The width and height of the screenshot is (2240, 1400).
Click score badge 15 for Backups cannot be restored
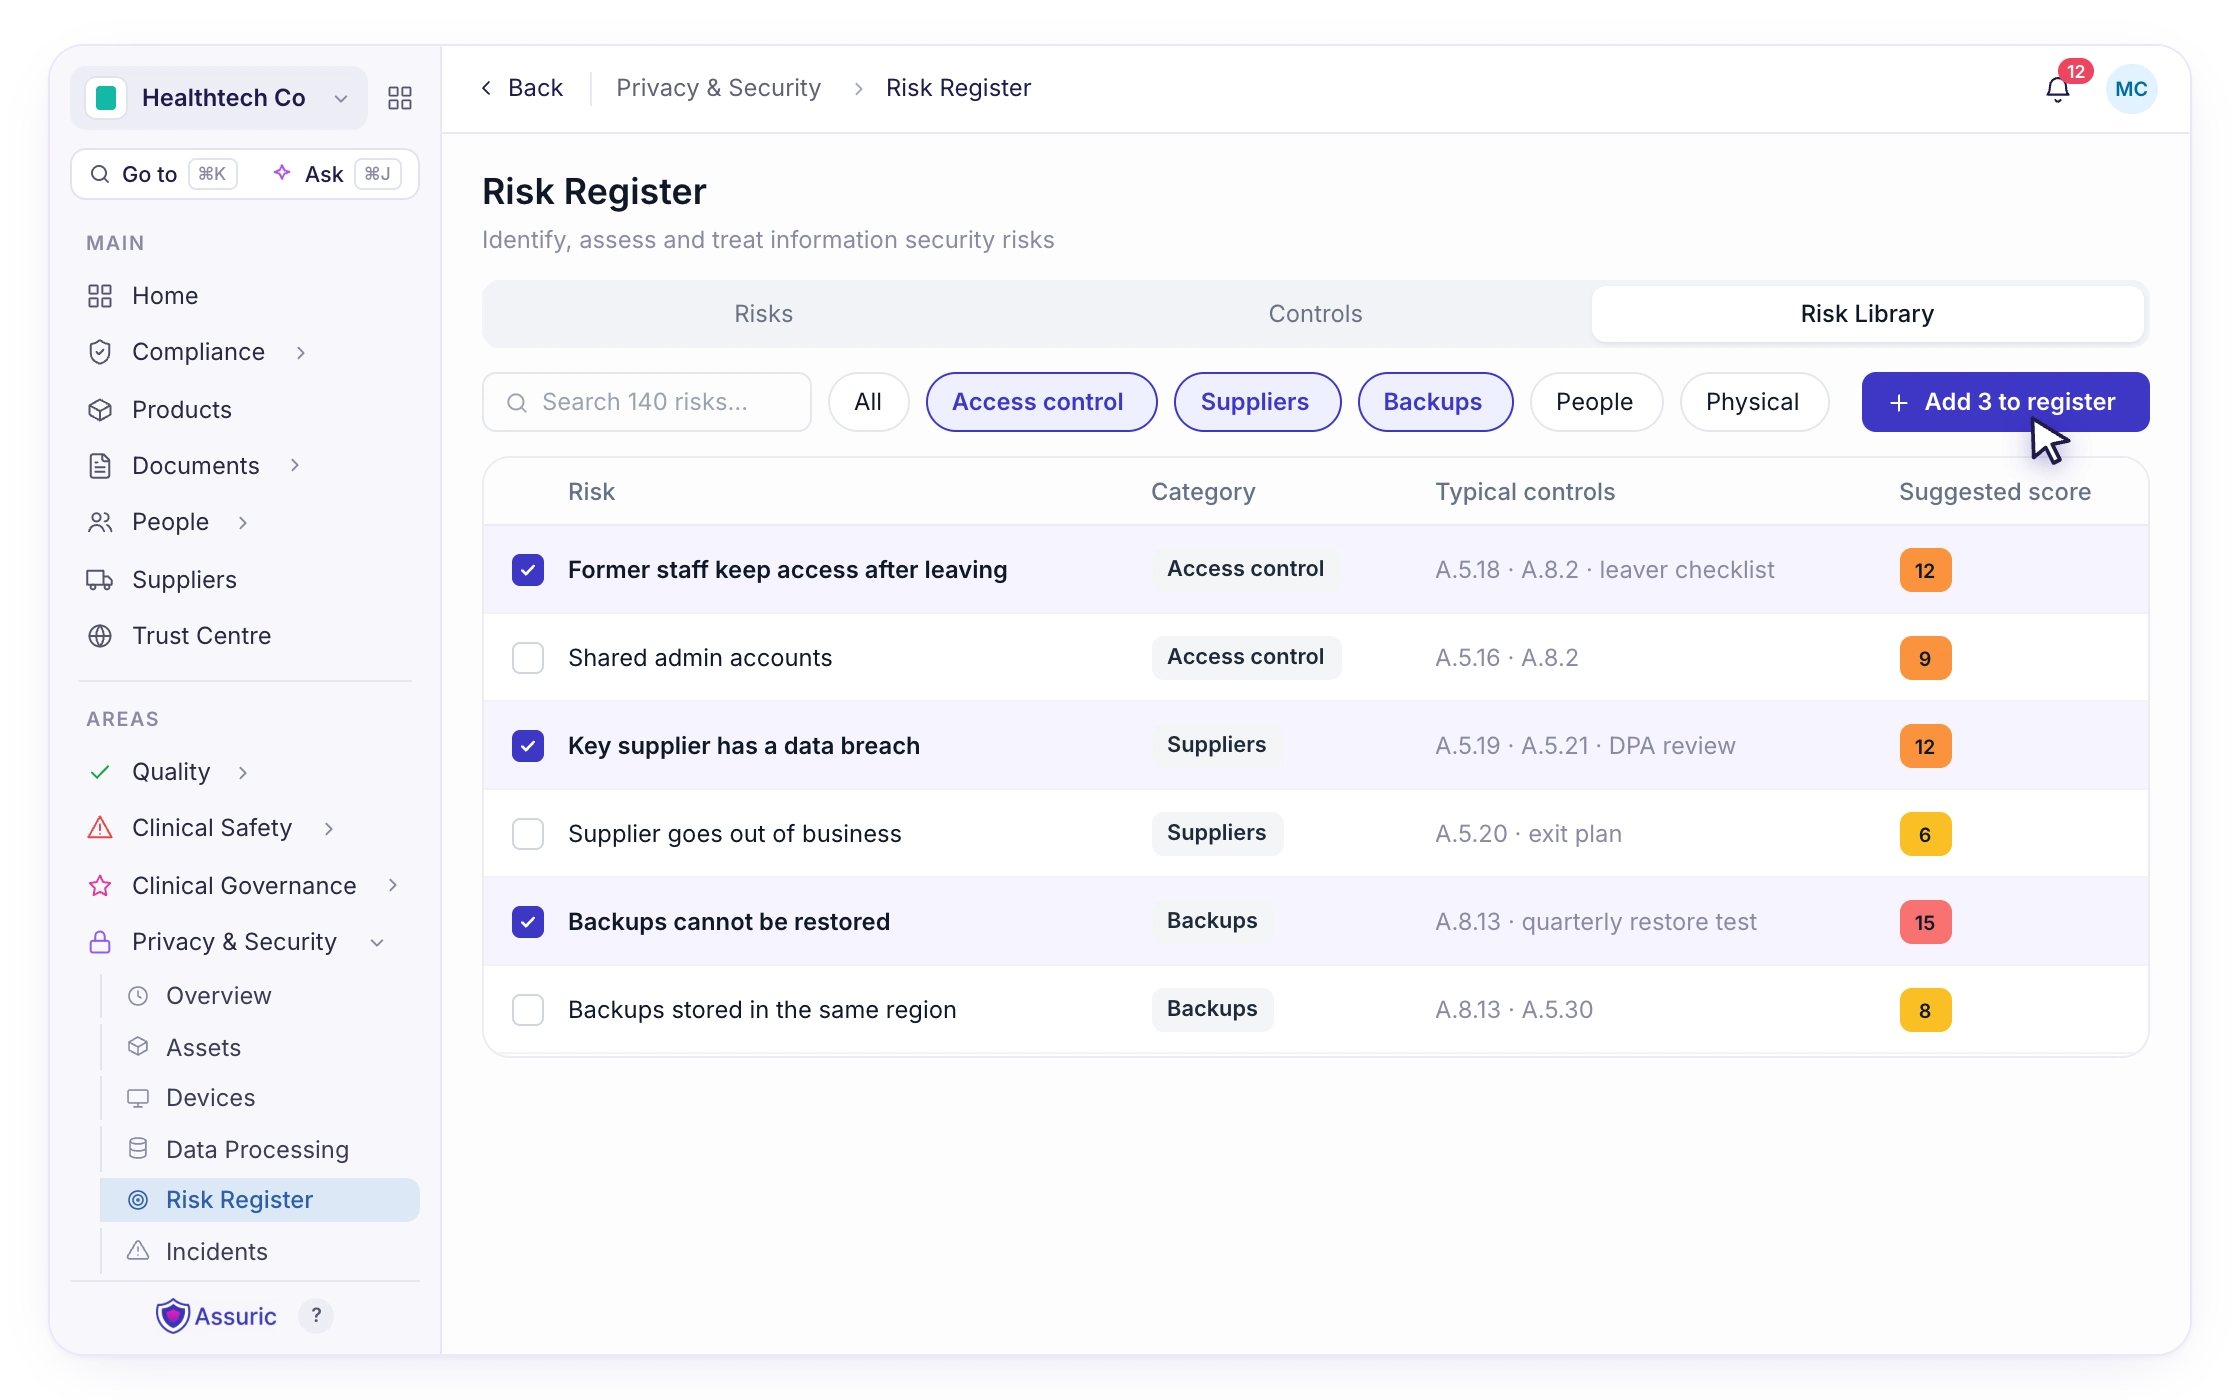tap(1925, 922)
